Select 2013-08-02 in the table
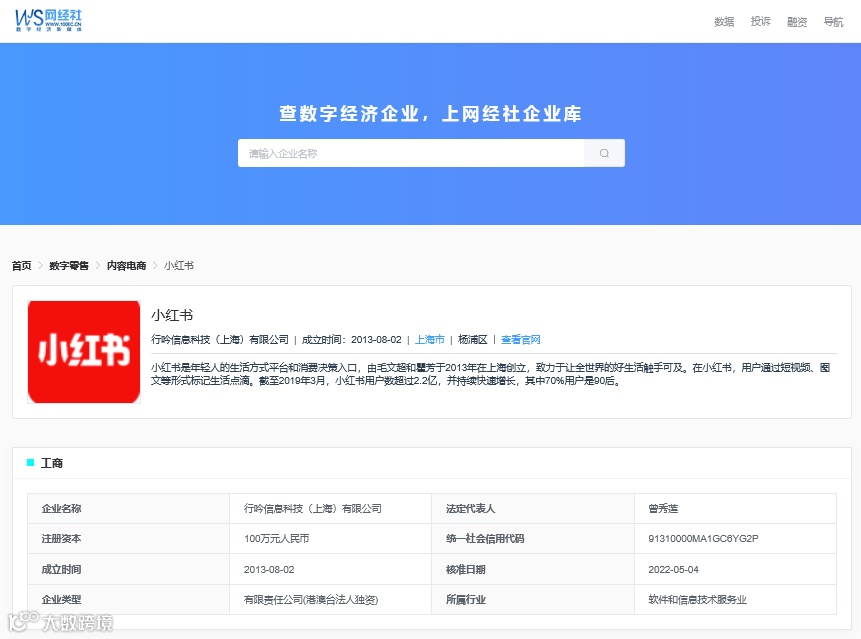 tap(269, 569)
